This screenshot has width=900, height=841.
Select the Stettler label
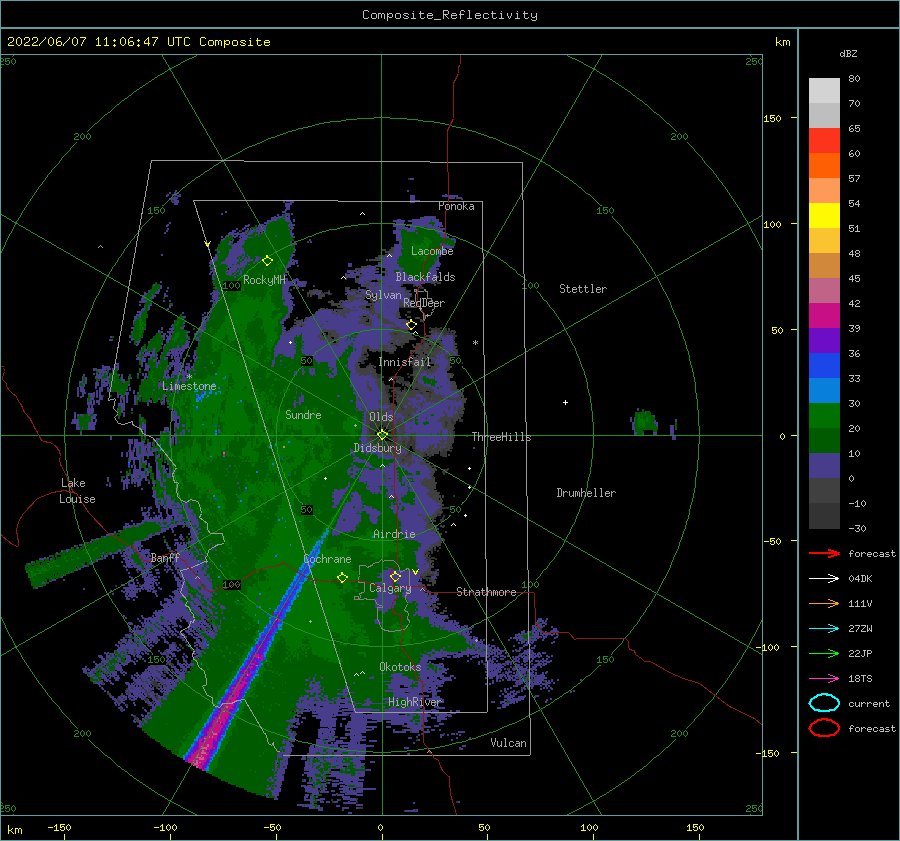[x=583, y=289]
